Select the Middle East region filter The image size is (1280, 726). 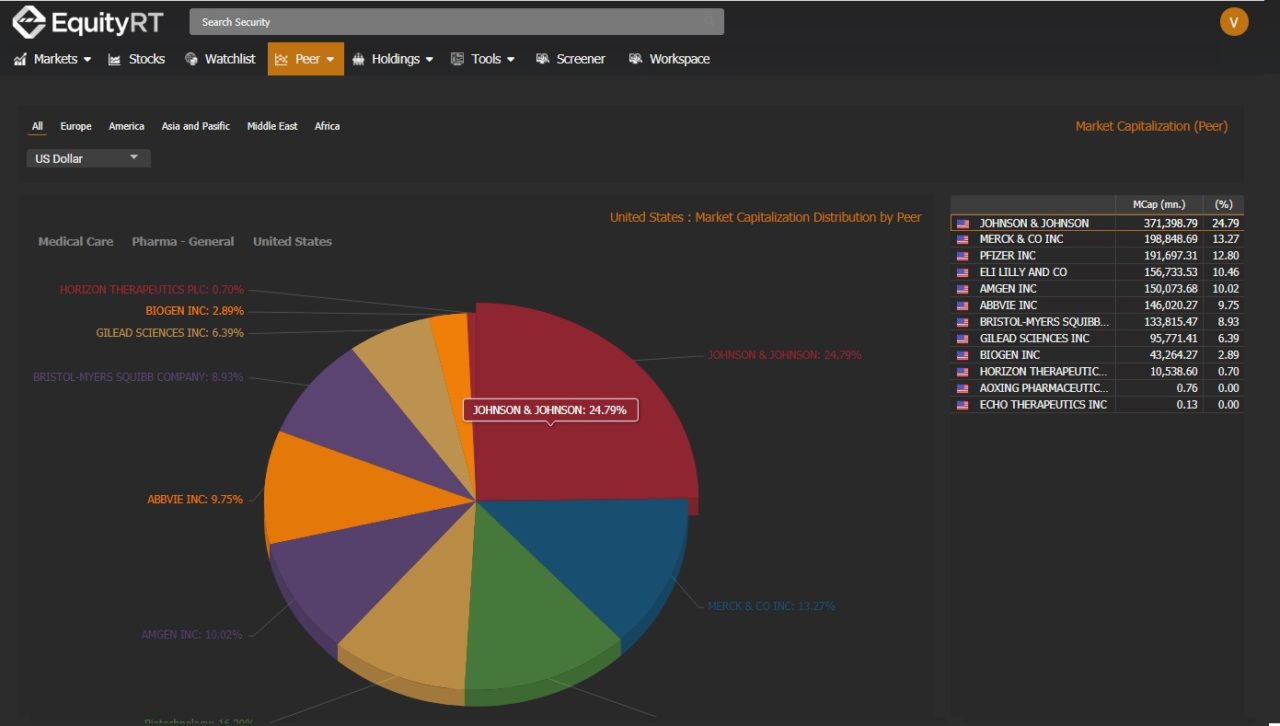[x=272, y=126]
